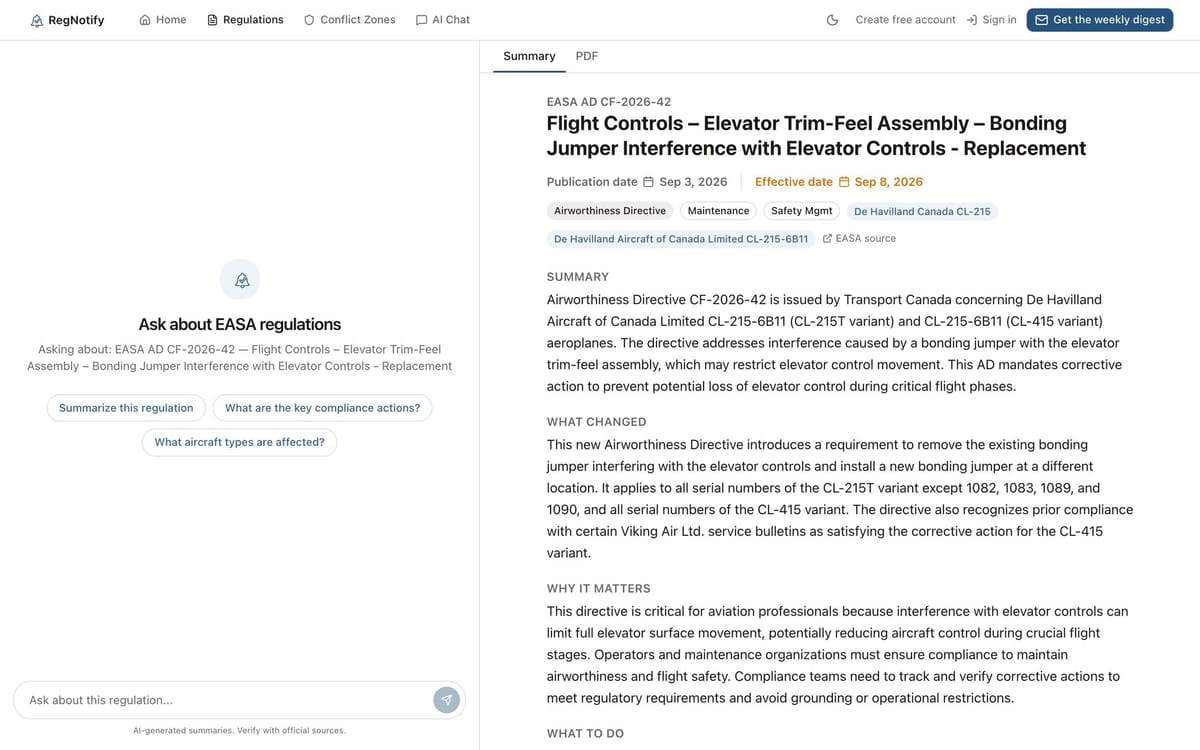The image size is (1200, 750).
Task: Click the EASA AD CF-2026-42 identifier text
Action: click(609, 102)
